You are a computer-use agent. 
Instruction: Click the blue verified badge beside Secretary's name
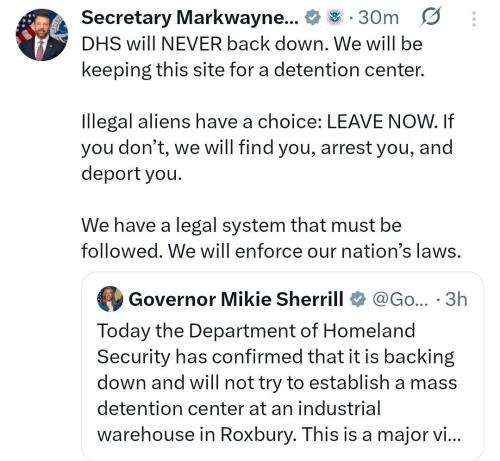[x=313, y=18]
